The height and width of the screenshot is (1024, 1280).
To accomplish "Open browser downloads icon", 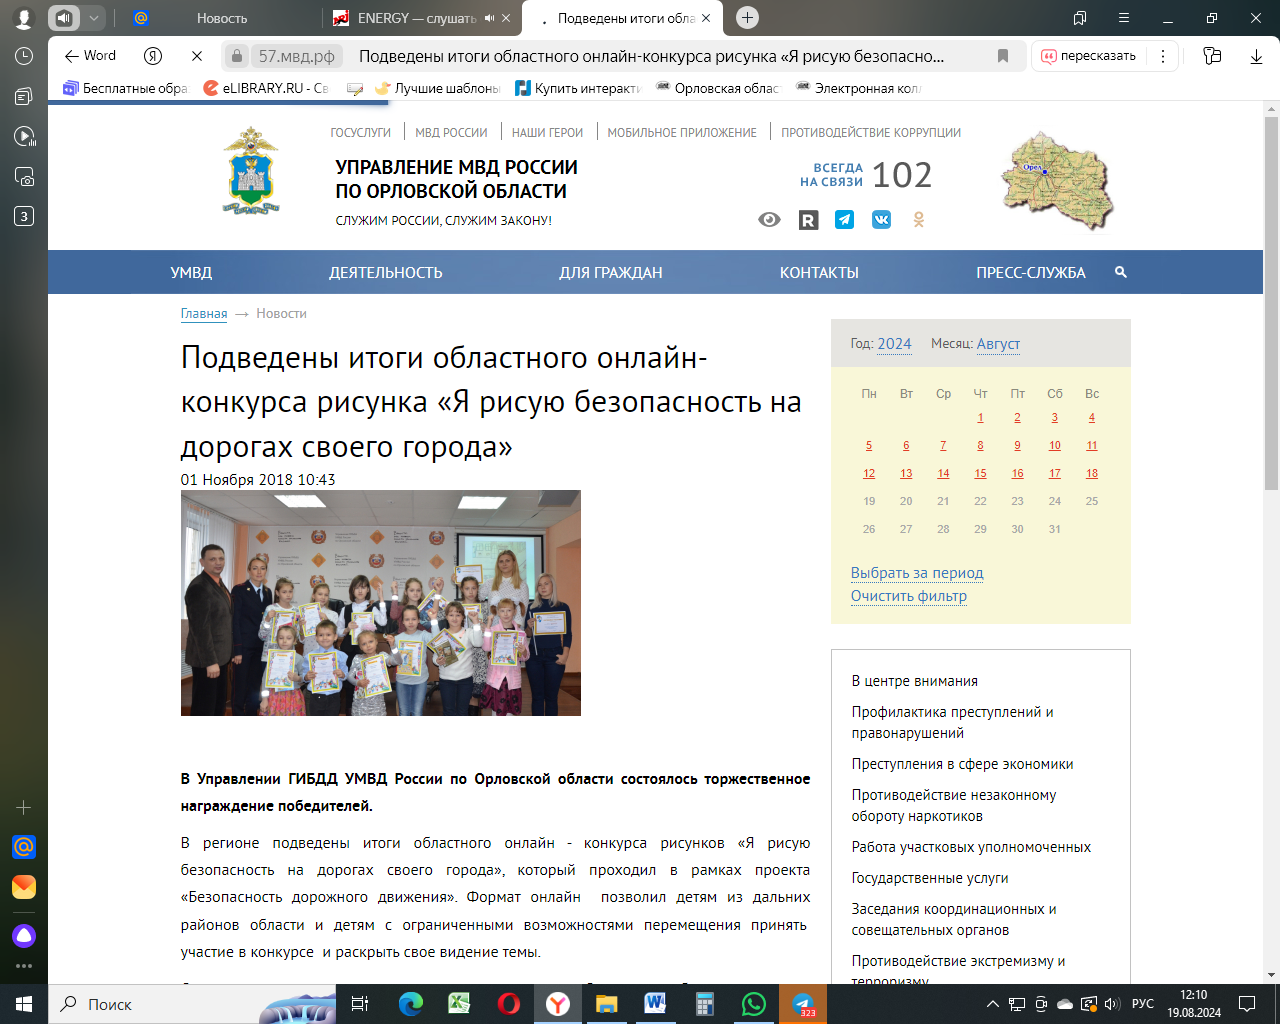I will coord(1256,56).
